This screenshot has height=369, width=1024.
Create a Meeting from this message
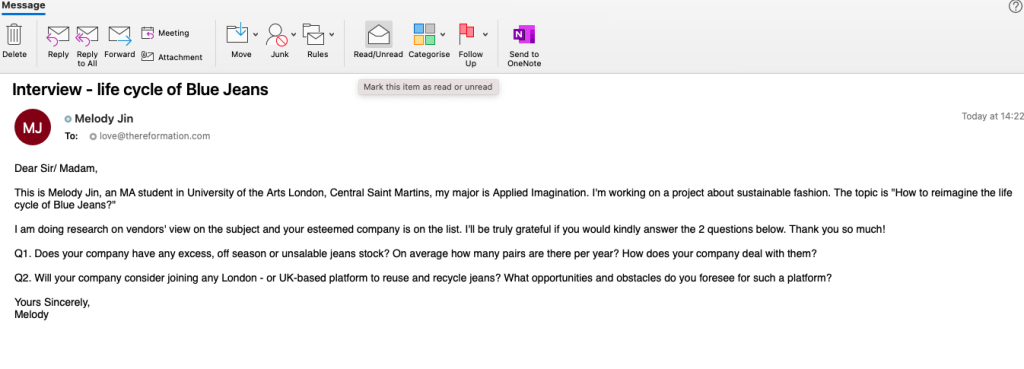165,33
